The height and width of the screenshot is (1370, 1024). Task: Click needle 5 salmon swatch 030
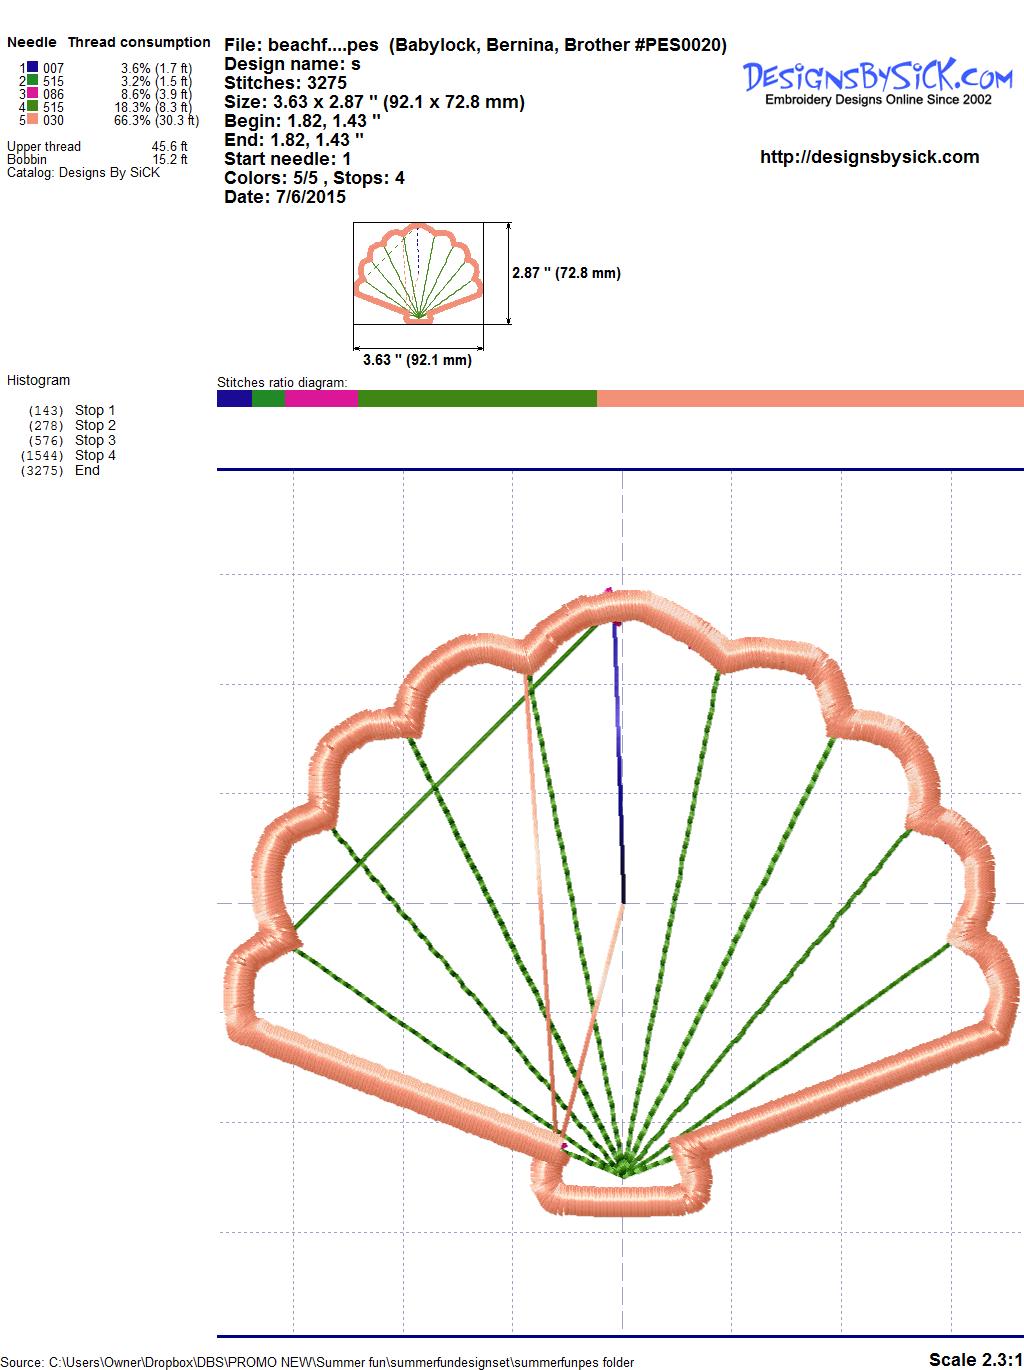pos(33,120)
